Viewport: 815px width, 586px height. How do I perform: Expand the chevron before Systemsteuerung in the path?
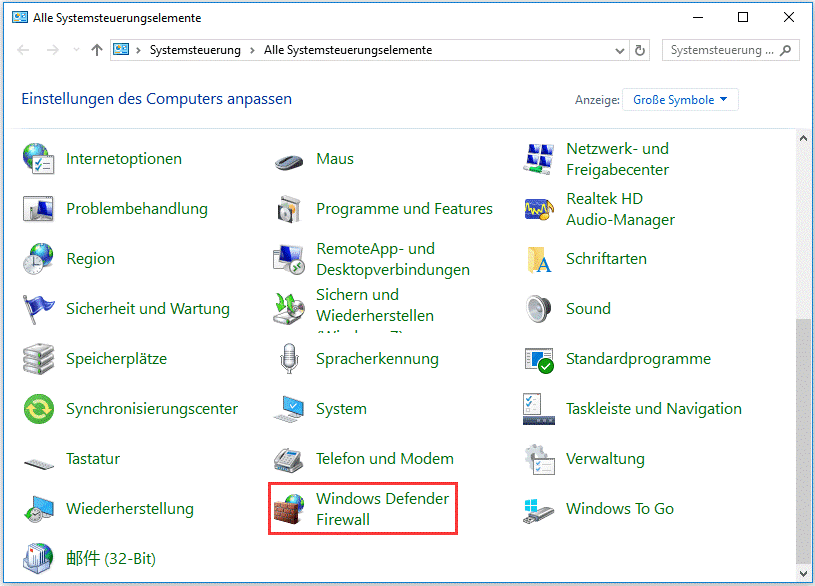click(138, 50)
